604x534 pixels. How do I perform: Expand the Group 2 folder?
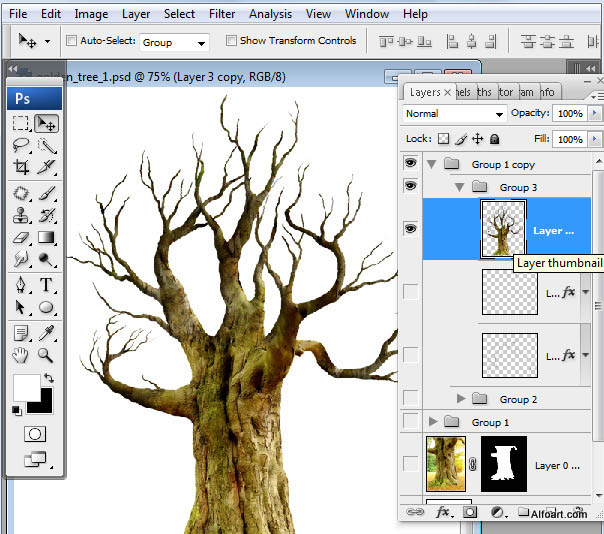[x=460, y=399]
